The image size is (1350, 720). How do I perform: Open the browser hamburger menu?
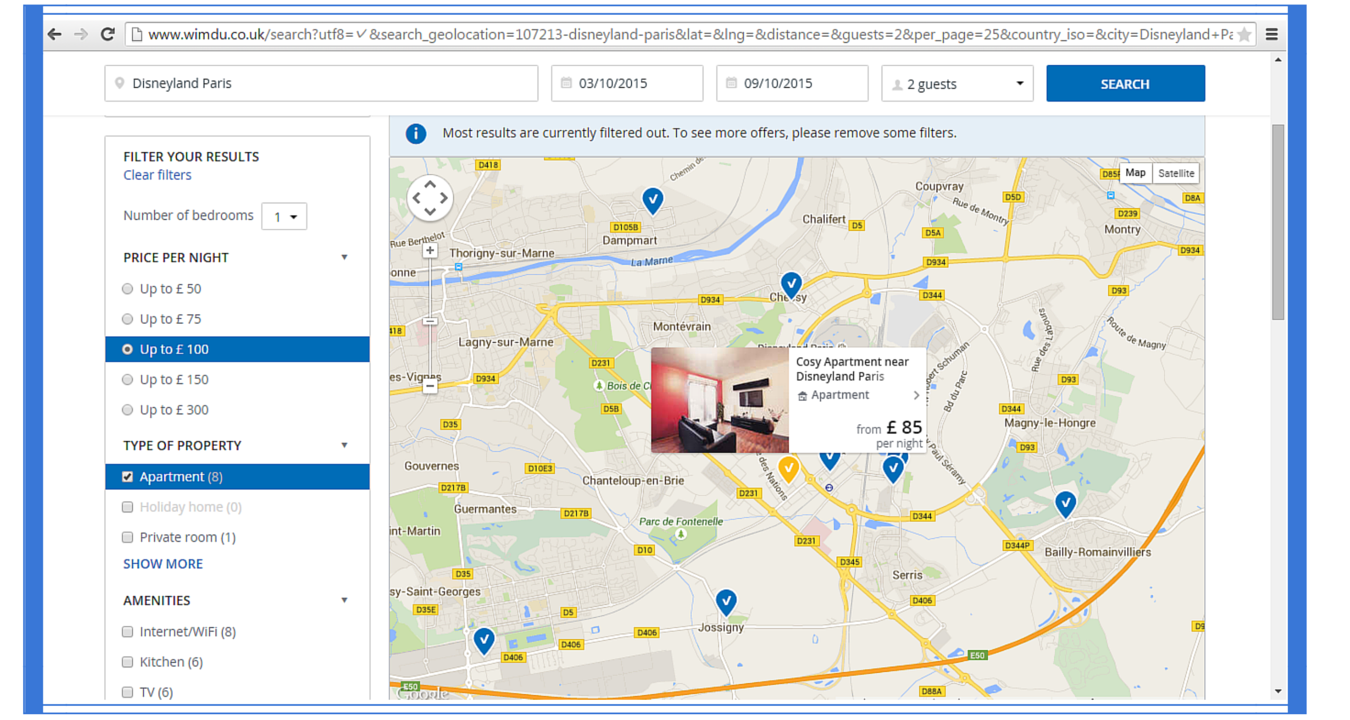click(x=1272, y=34)
